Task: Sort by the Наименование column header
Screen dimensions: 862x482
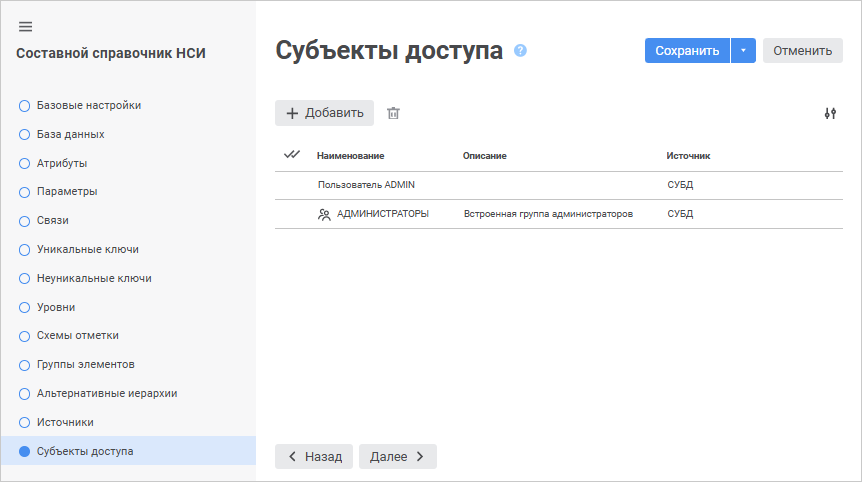Action: point(350,156)
